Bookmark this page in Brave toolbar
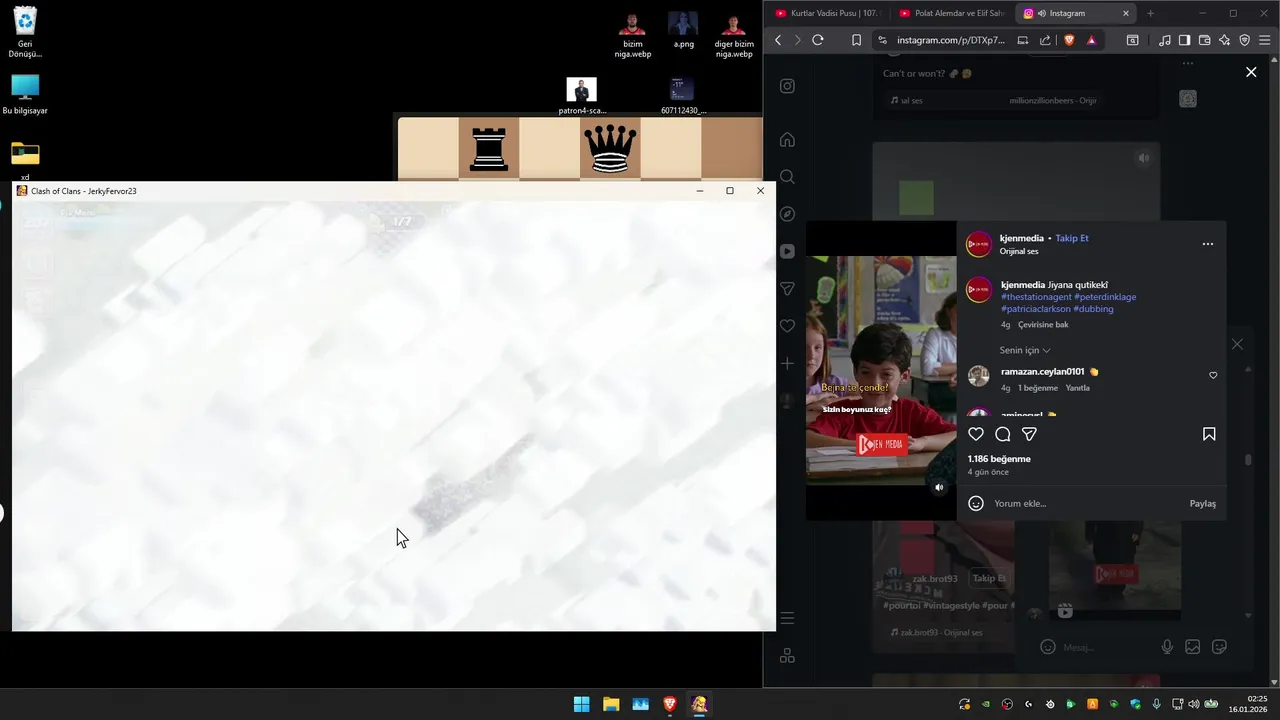This screenshot has width=1280, height=720. click(x=856, y=40)
